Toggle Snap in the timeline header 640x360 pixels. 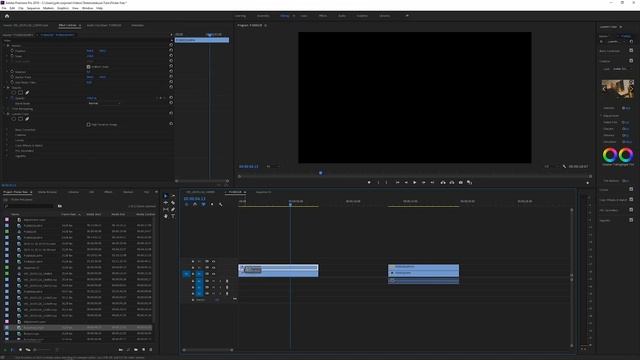tap(195, 204)
